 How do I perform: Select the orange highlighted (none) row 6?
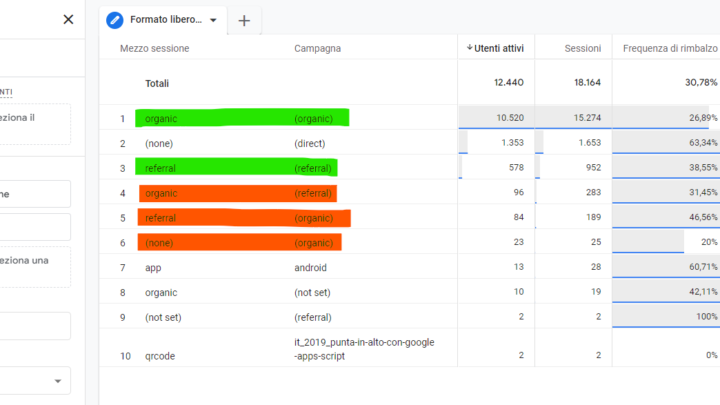coord(160,242)
